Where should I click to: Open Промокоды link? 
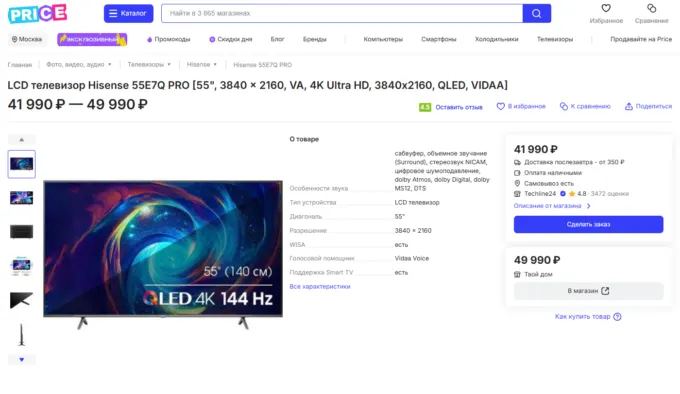169,39
